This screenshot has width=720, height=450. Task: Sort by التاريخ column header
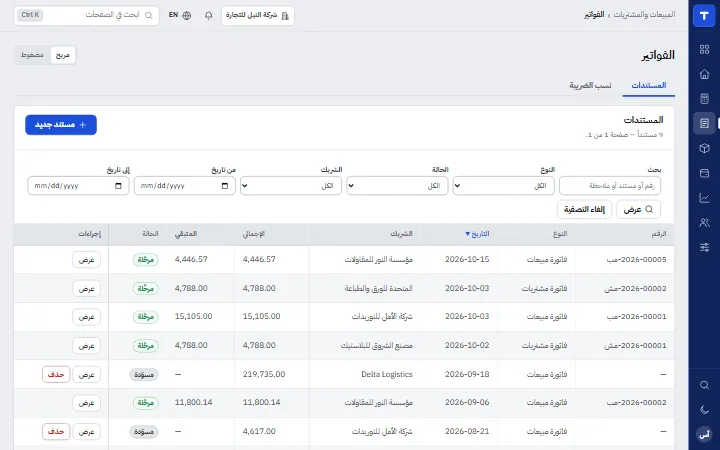coord(477,234)
